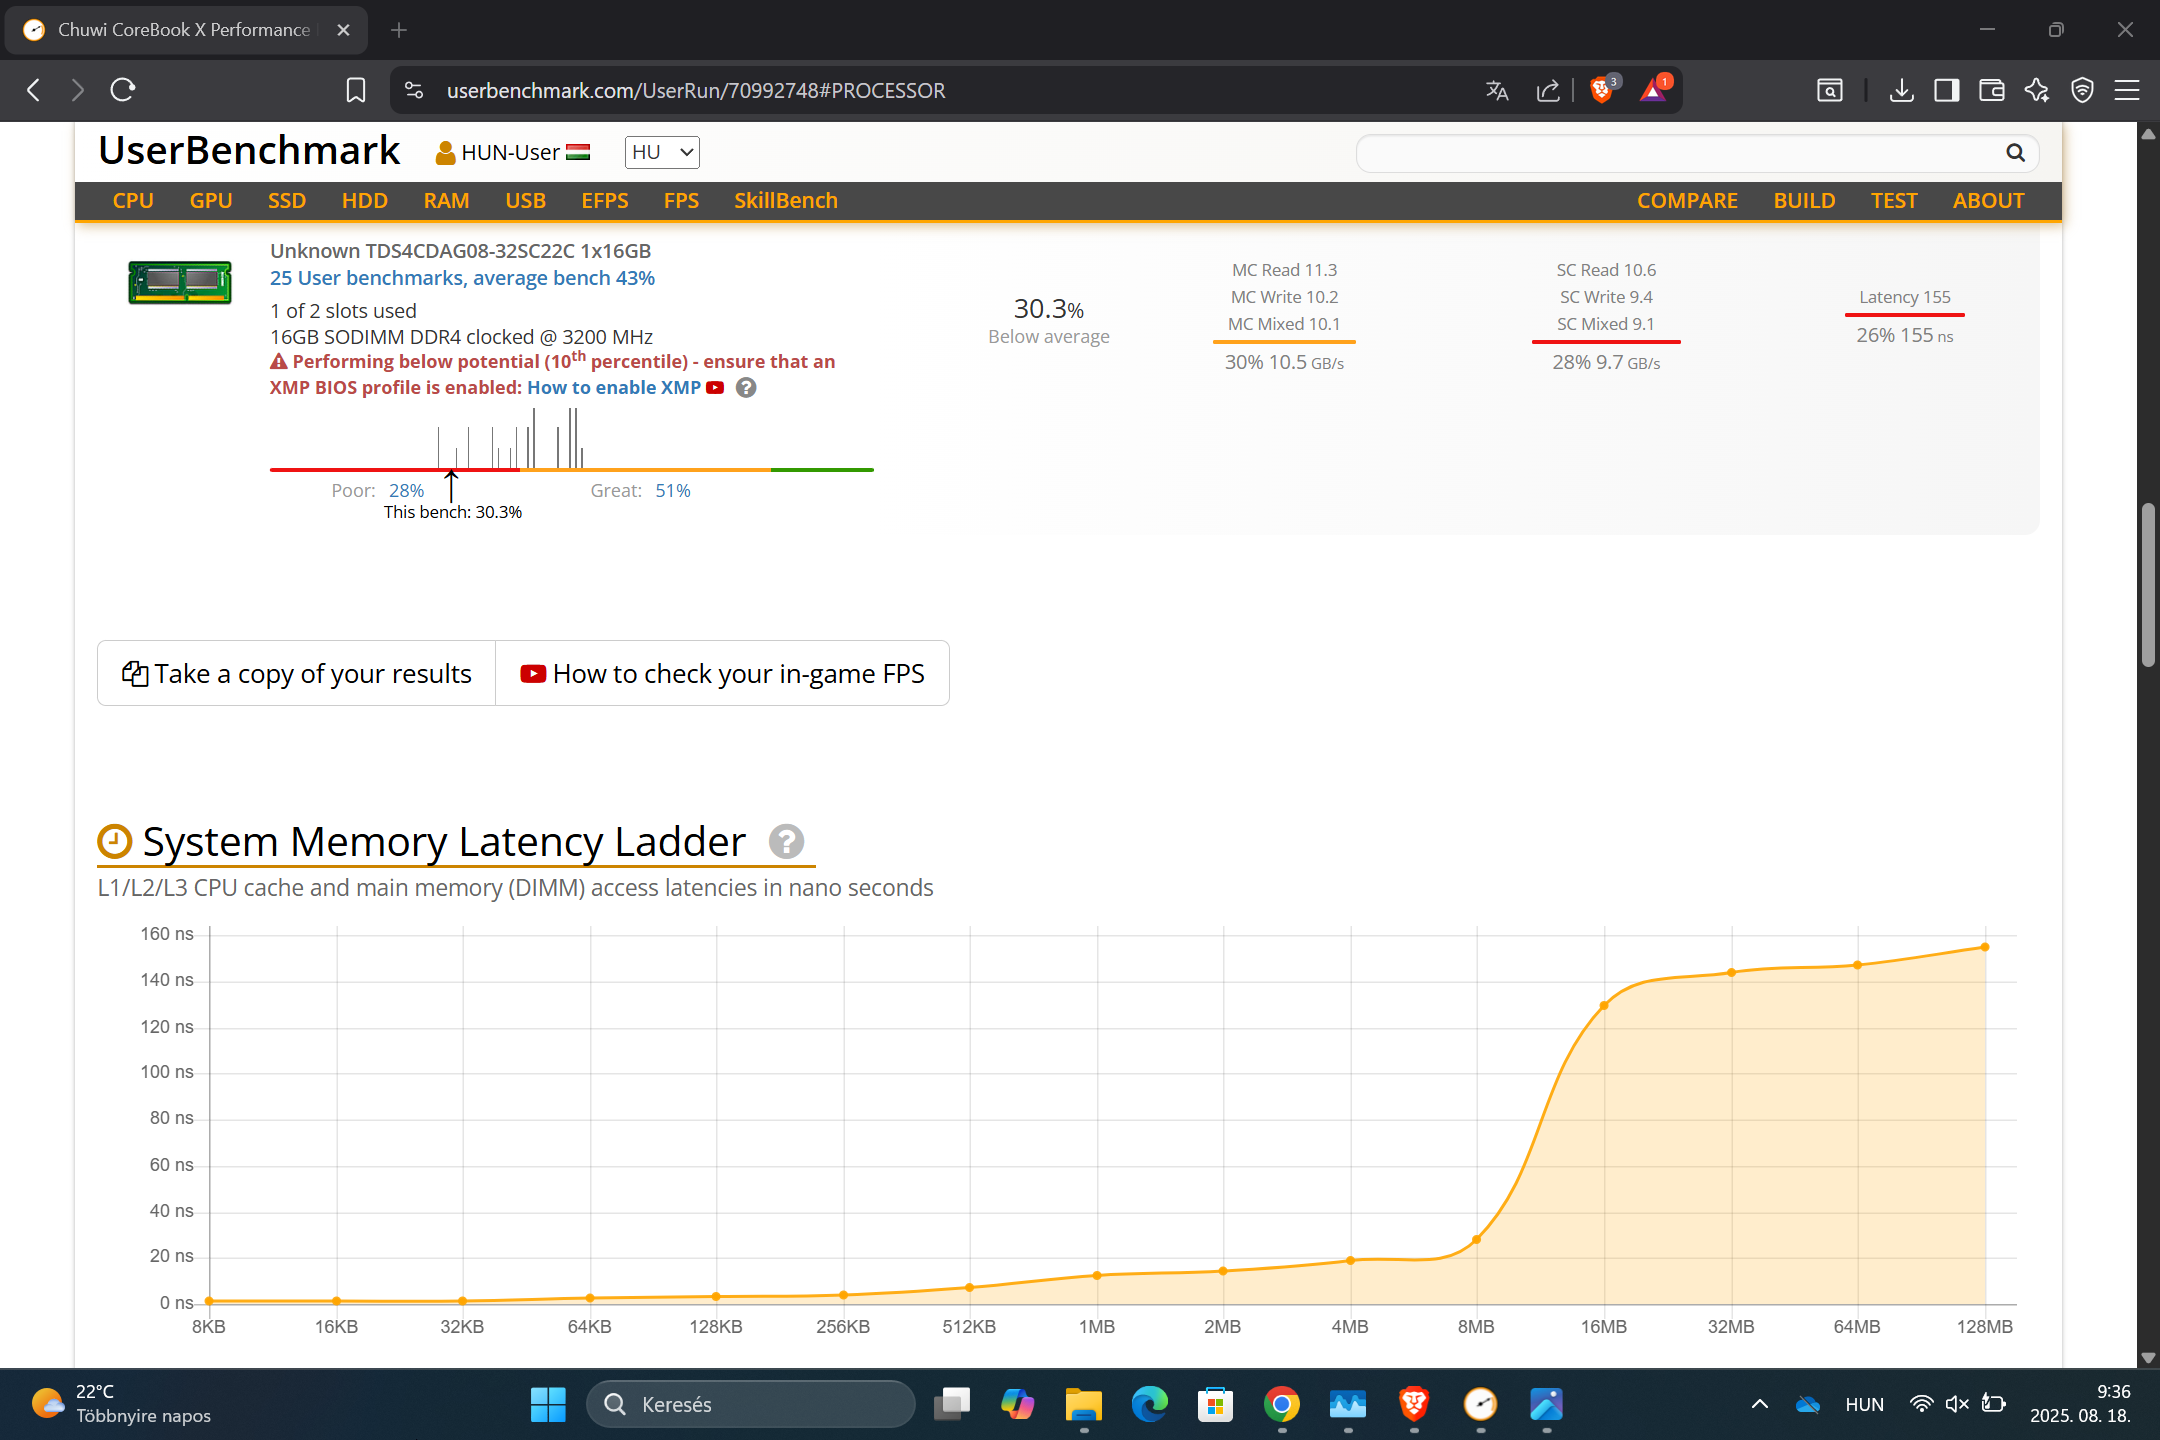Open the TEST page
Screen dimensions: 2160x1440
tap(1894, 201)
